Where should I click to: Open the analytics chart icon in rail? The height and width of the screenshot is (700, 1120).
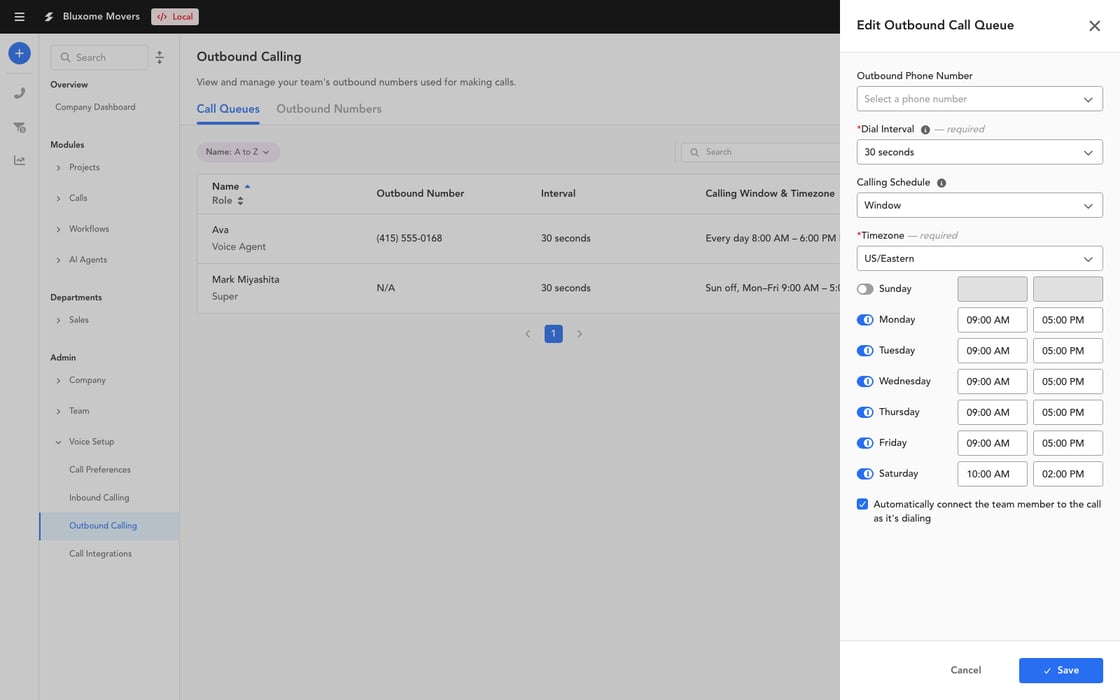click(19, 161)
